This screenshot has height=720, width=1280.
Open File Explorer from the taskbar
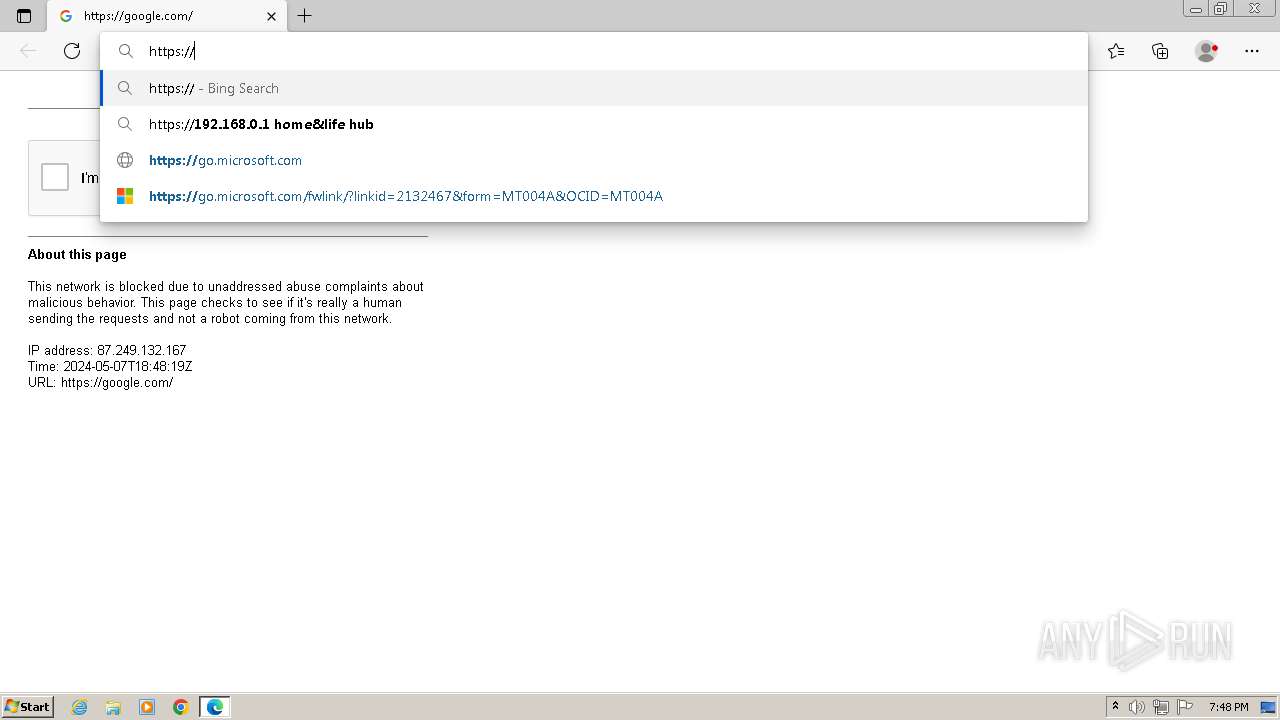[x=113, y=707]
